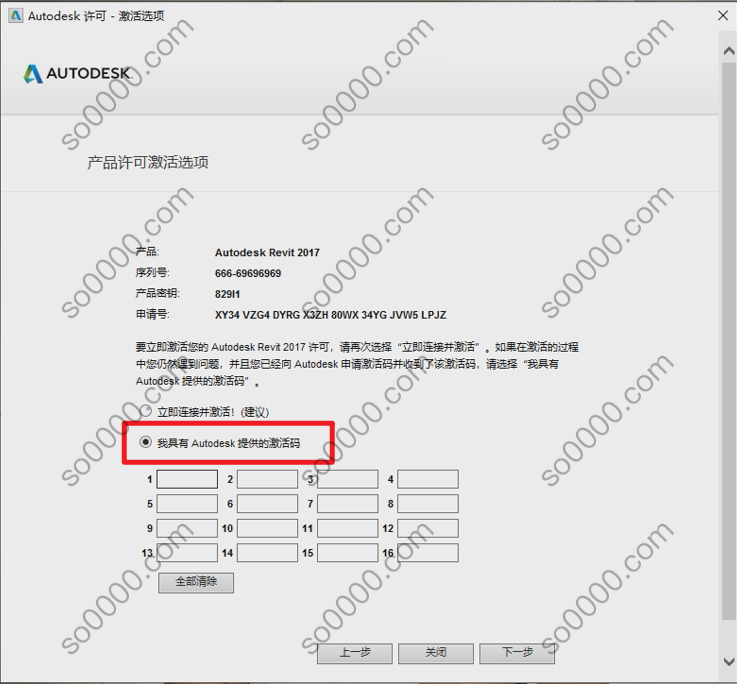Viewport: 737px width, 684px height.
Task: Go back with the 上一步 button
Action: pos(355,652)
